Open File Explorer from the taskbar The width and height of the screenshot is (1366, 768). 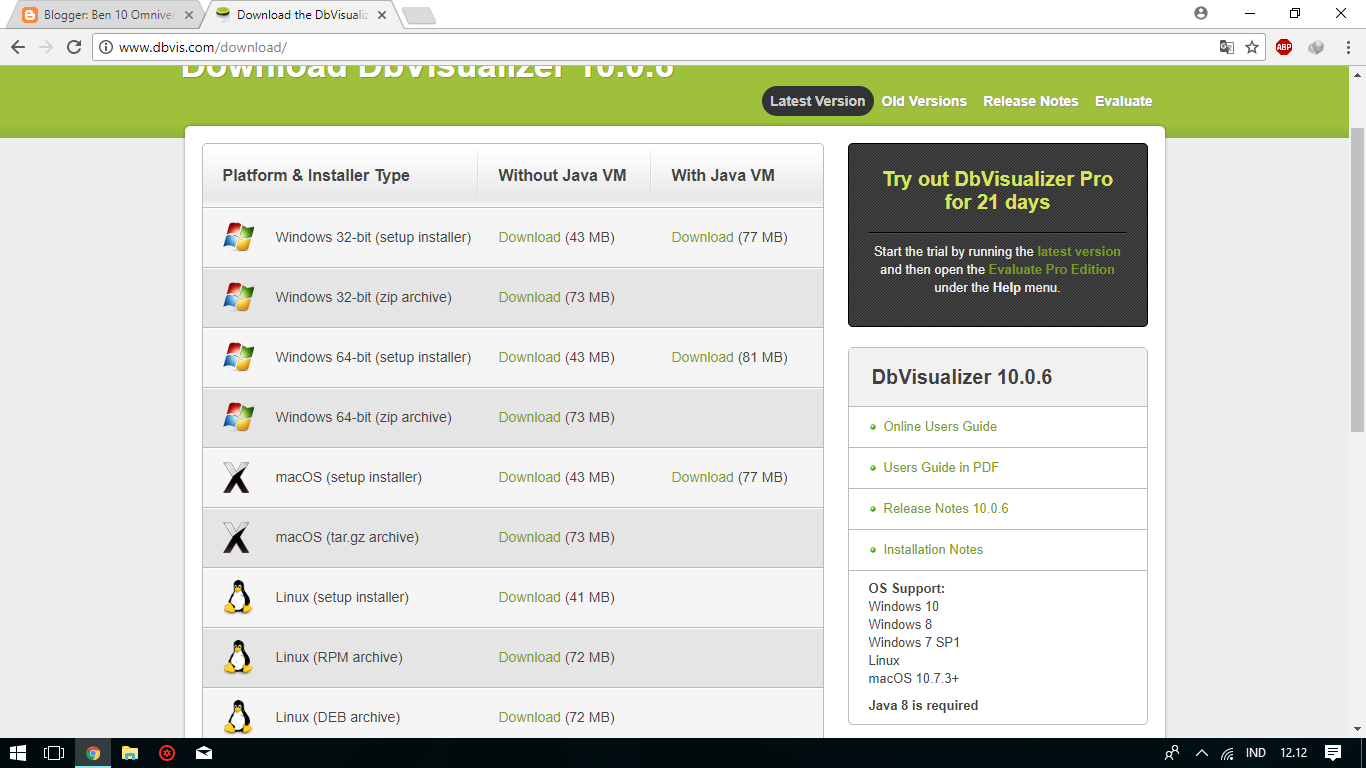click(x=130, y=753)
